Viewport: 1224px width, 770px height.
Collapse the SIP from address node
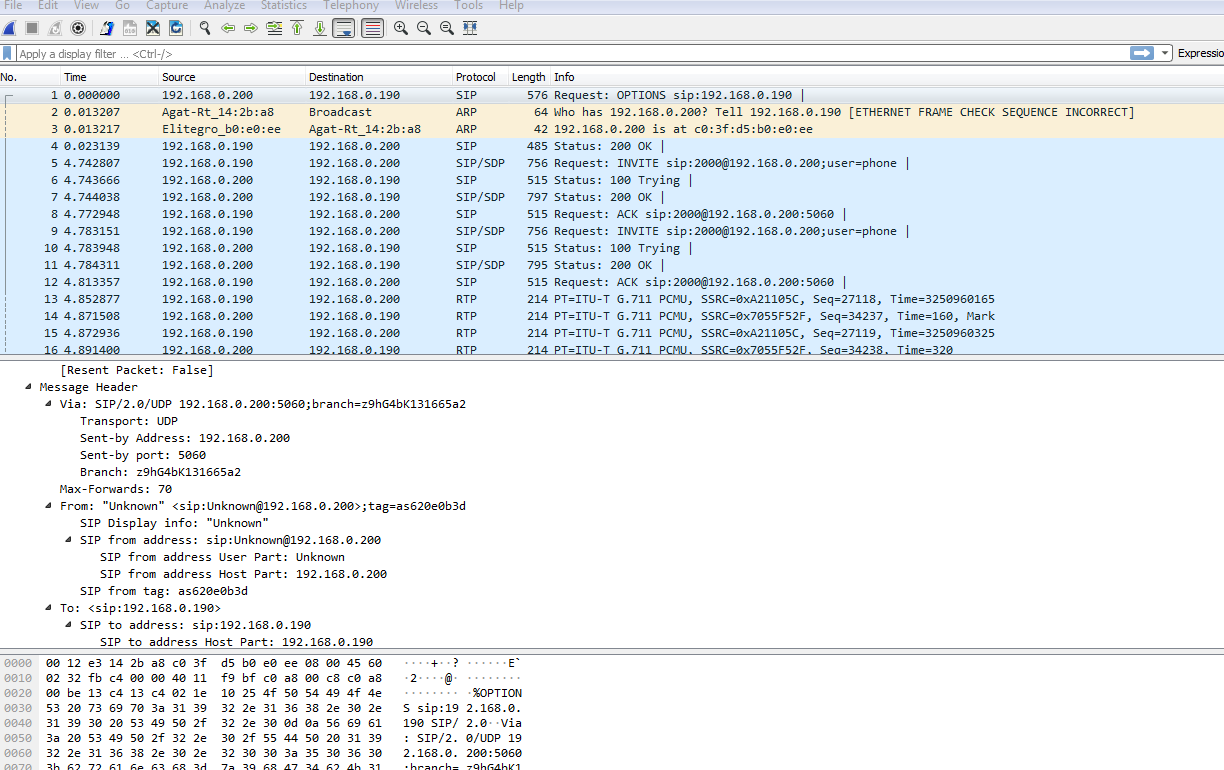(70, 540)
